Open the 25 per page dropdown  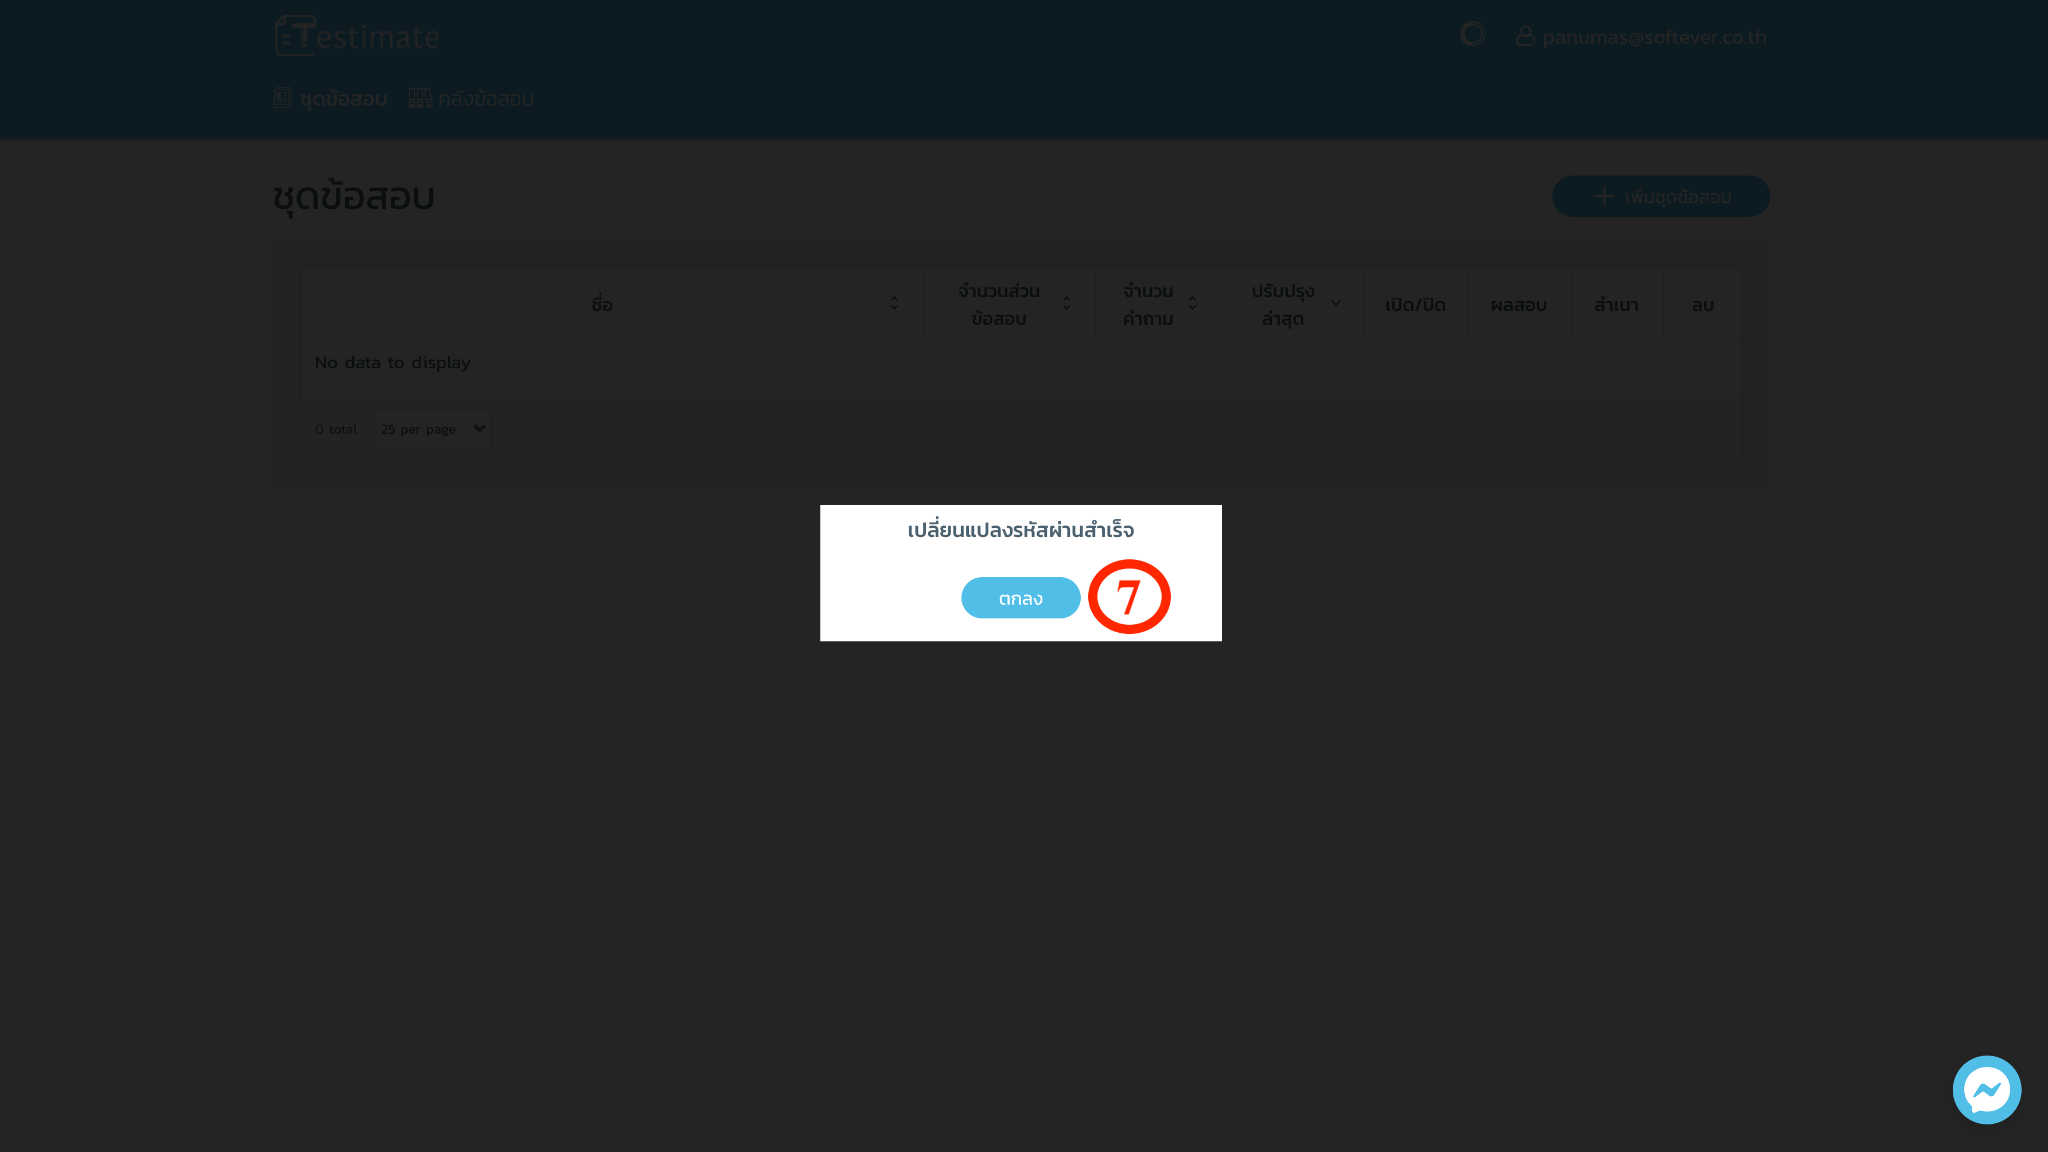pos(432,429)
